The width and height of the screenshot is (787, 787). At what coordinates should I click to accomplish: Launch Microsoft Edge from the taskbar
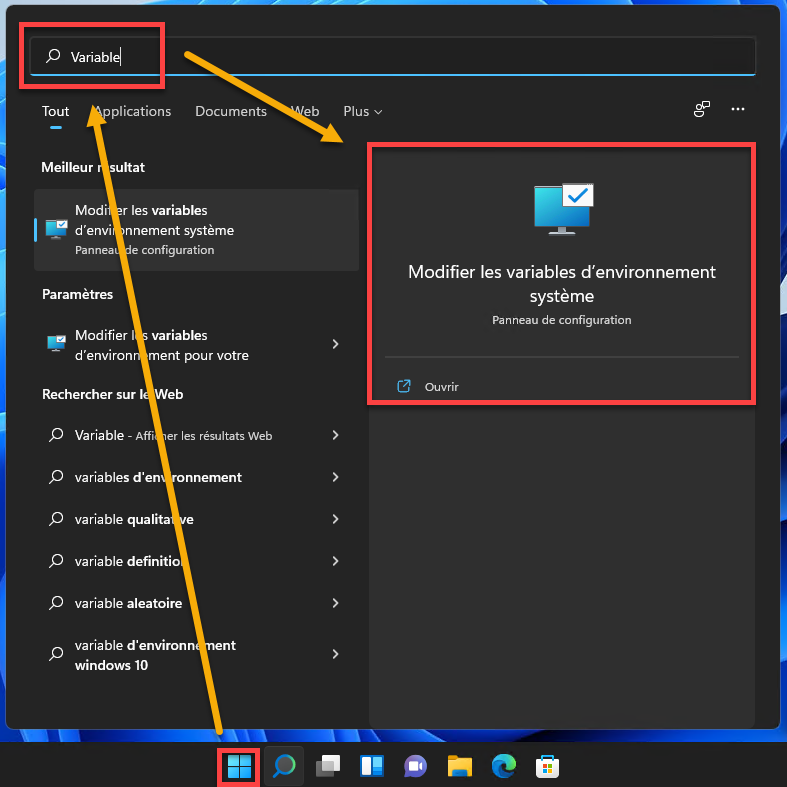click(503, 766)
